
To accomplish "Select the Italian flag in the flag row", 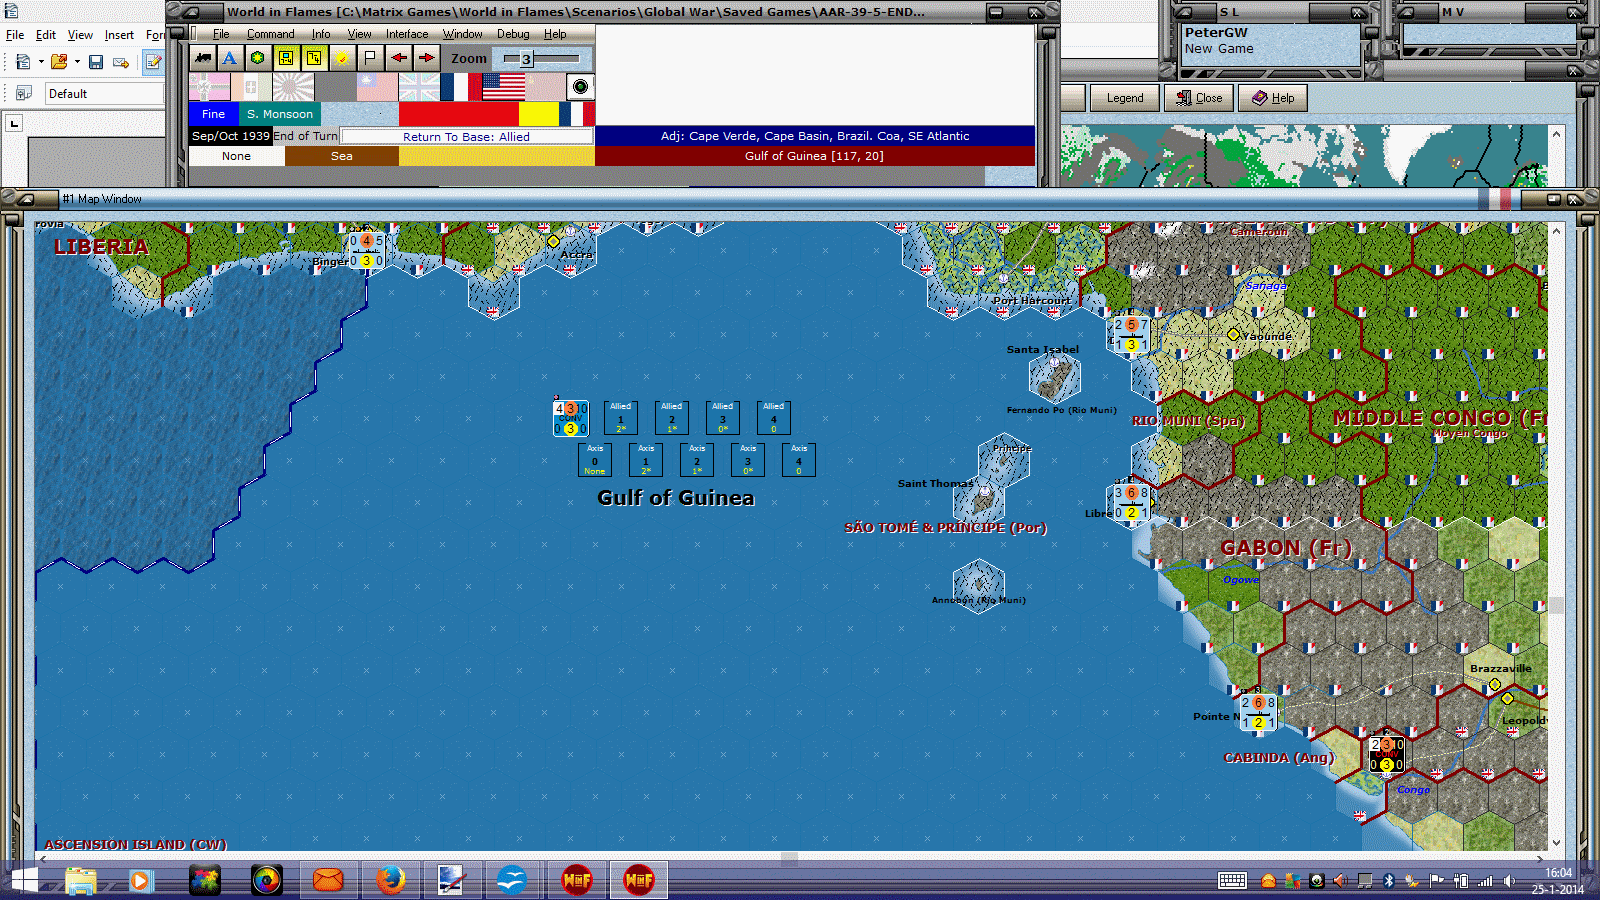I will pyautogui.click(x=251, y=87).
